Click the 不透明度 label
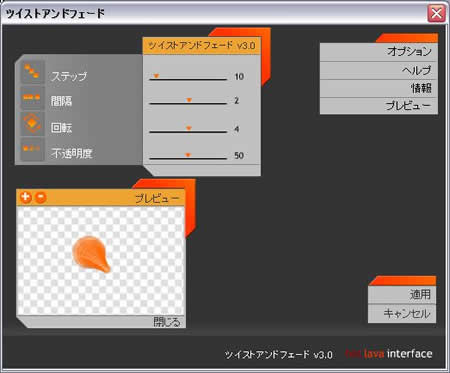This screenshot has height=373, width=450. [72, 153]
